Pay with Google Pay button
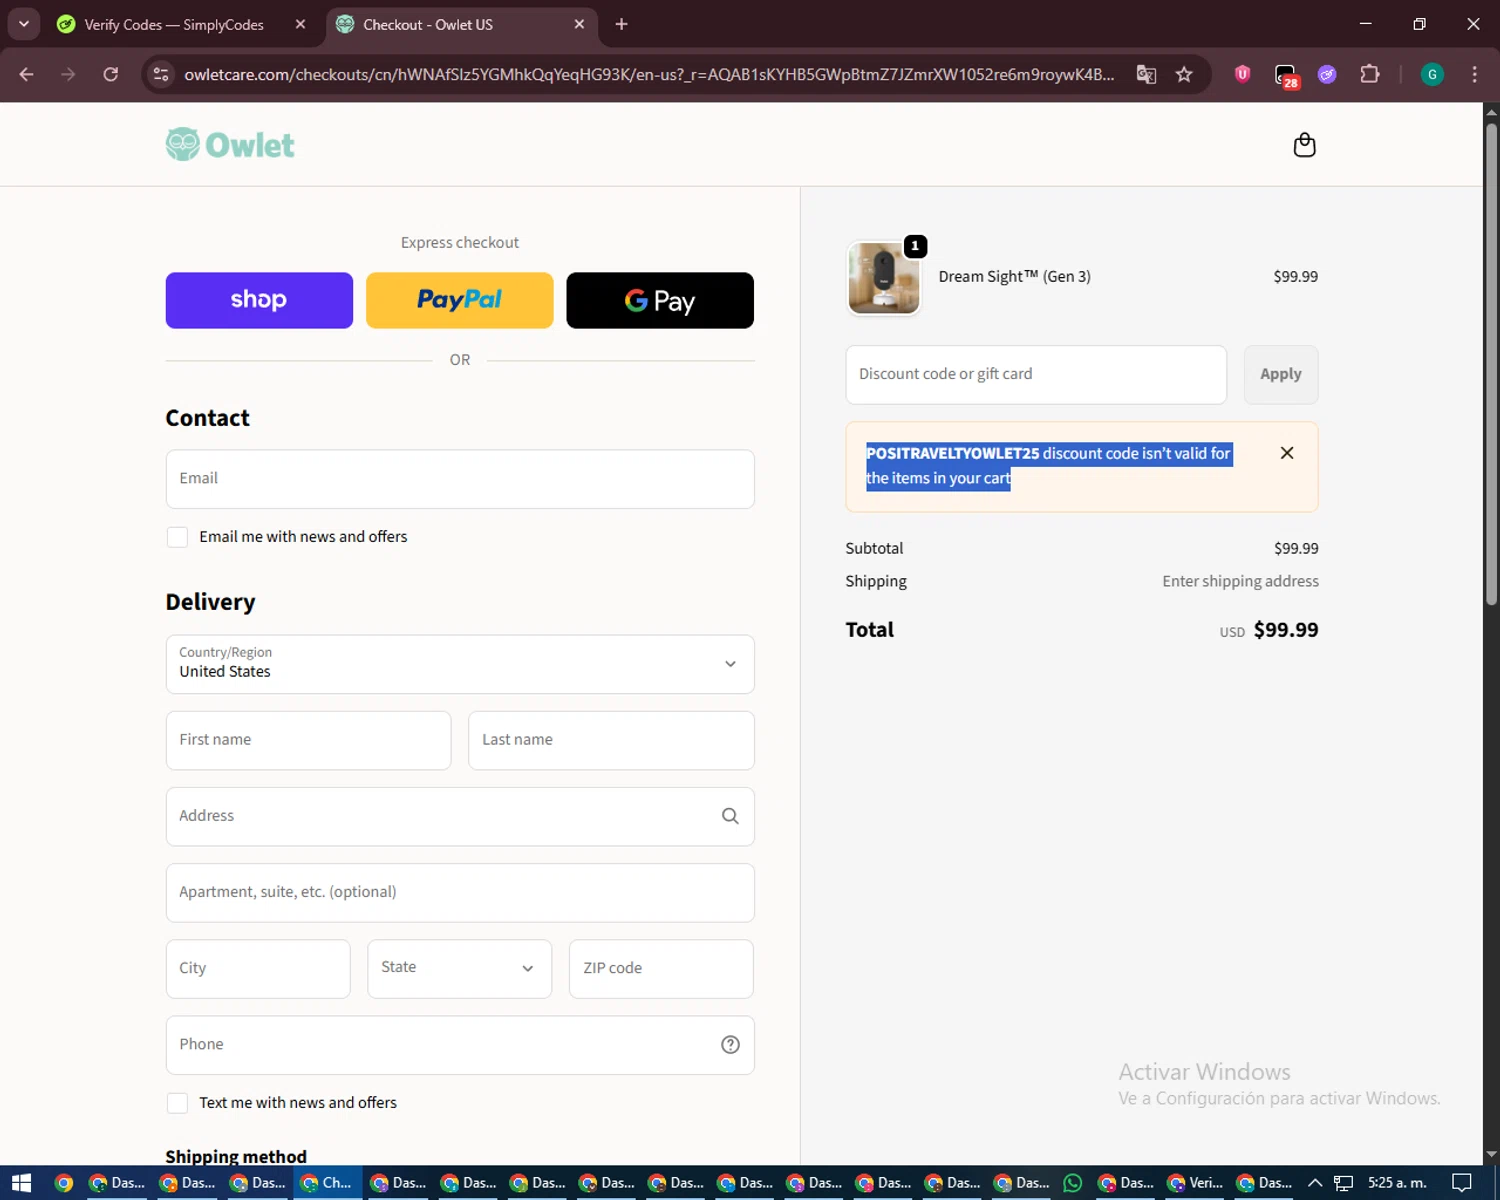Viewport: 1500px width, 1200px height. [660, 300]
